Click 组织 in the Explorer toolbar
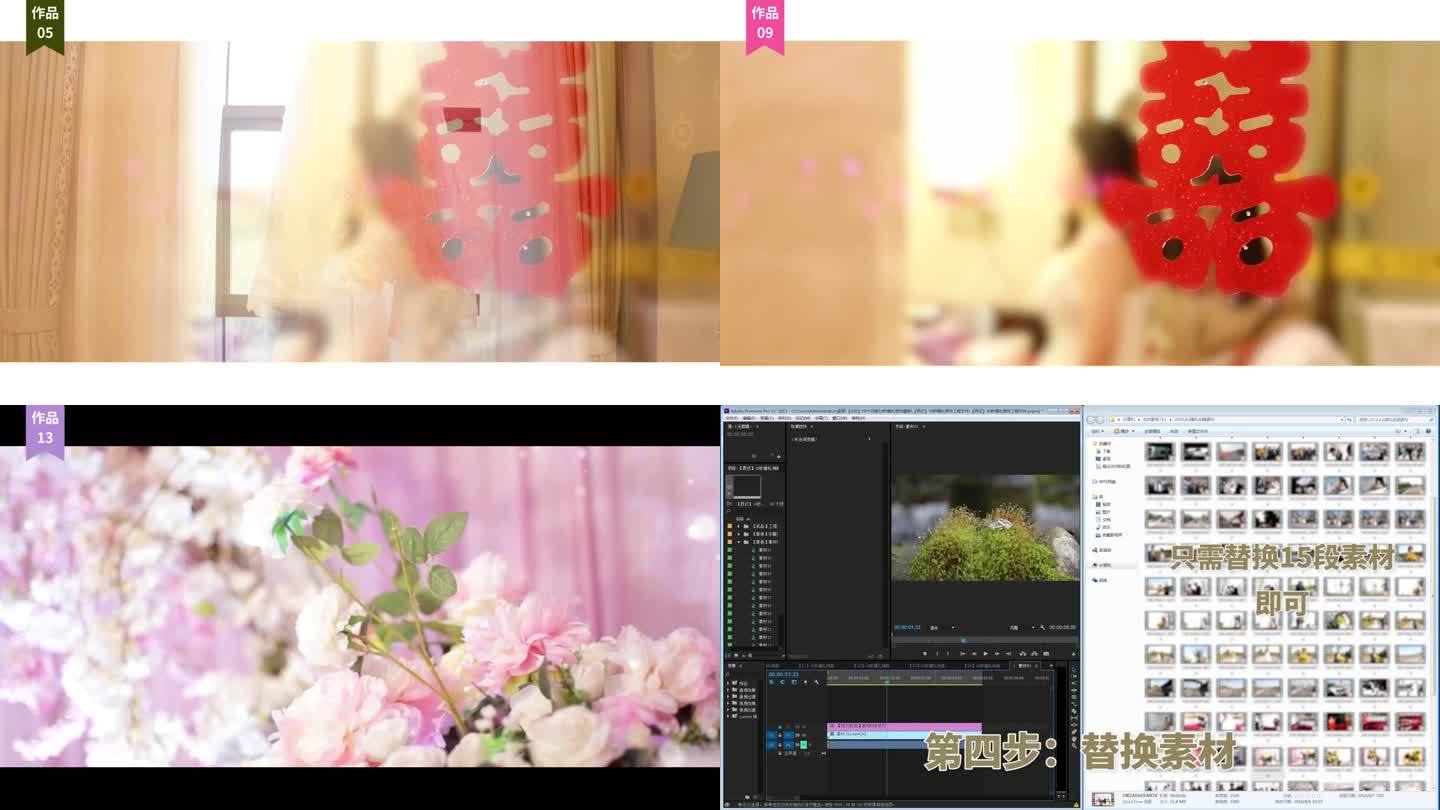The image size is (1440, 810). click(x=1097, y=431)
